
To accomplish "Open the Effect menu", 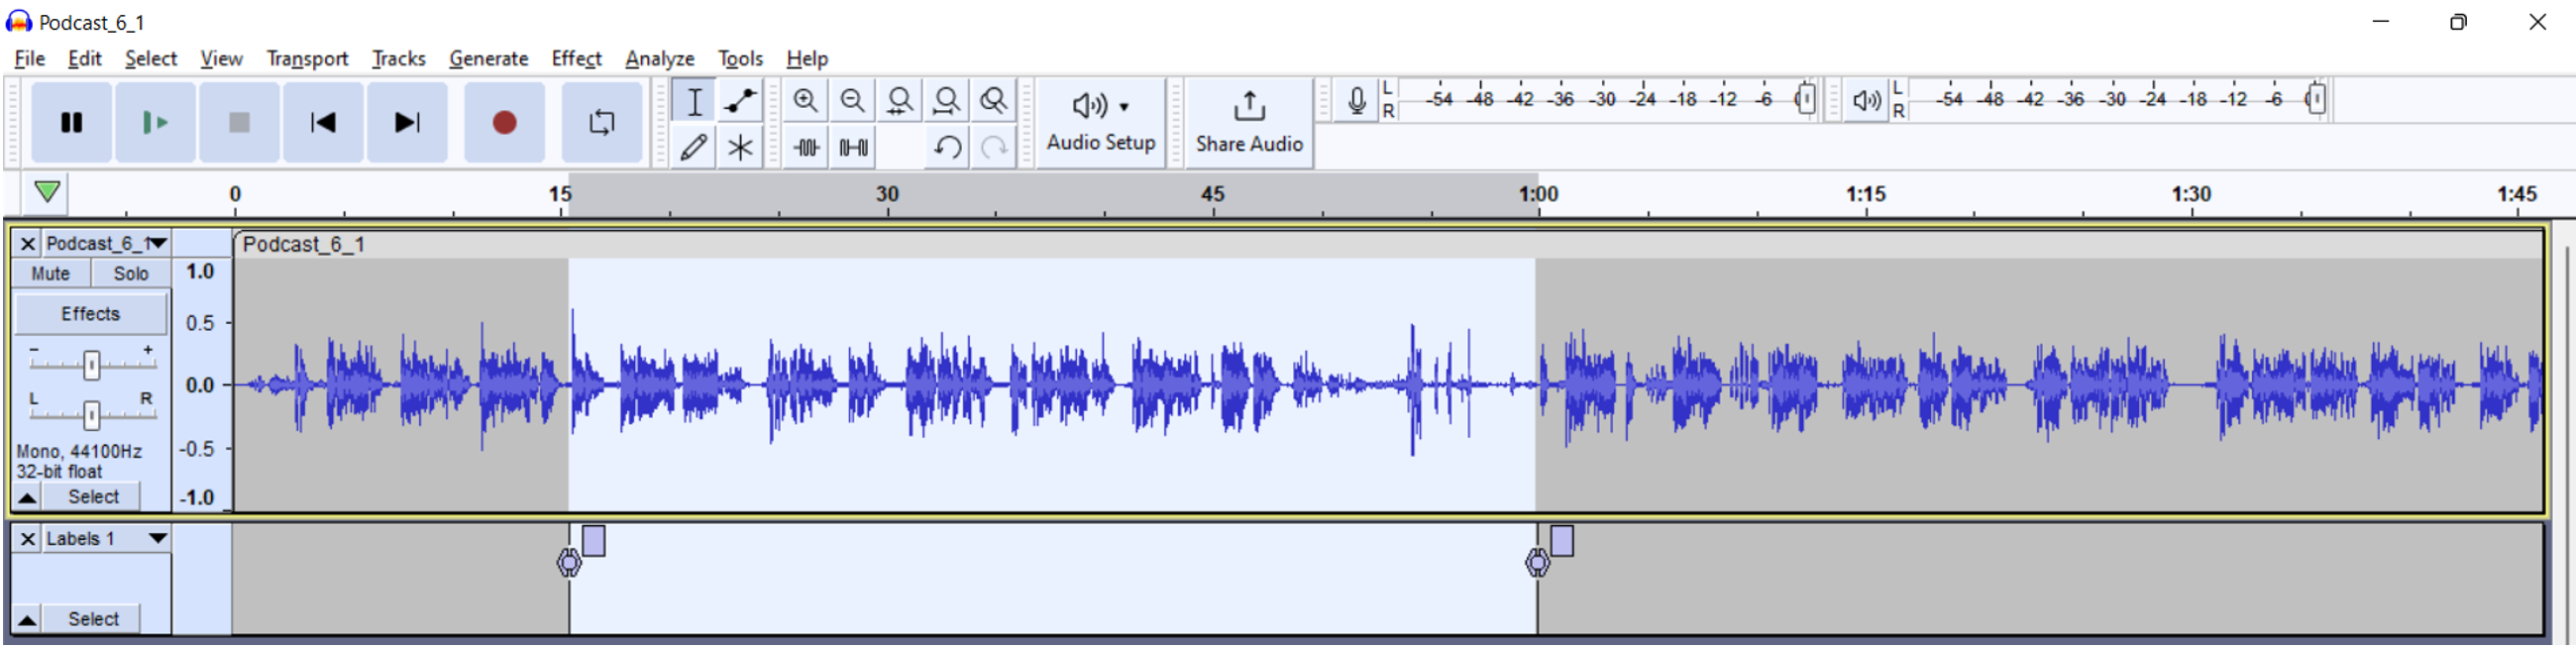I will tap(577, 58).
